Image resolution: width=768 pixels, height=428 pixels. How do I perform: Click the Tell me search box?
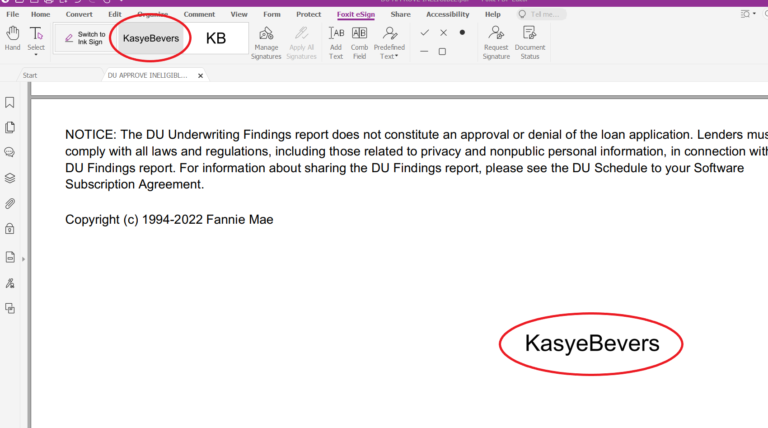(x=546, y=15)
